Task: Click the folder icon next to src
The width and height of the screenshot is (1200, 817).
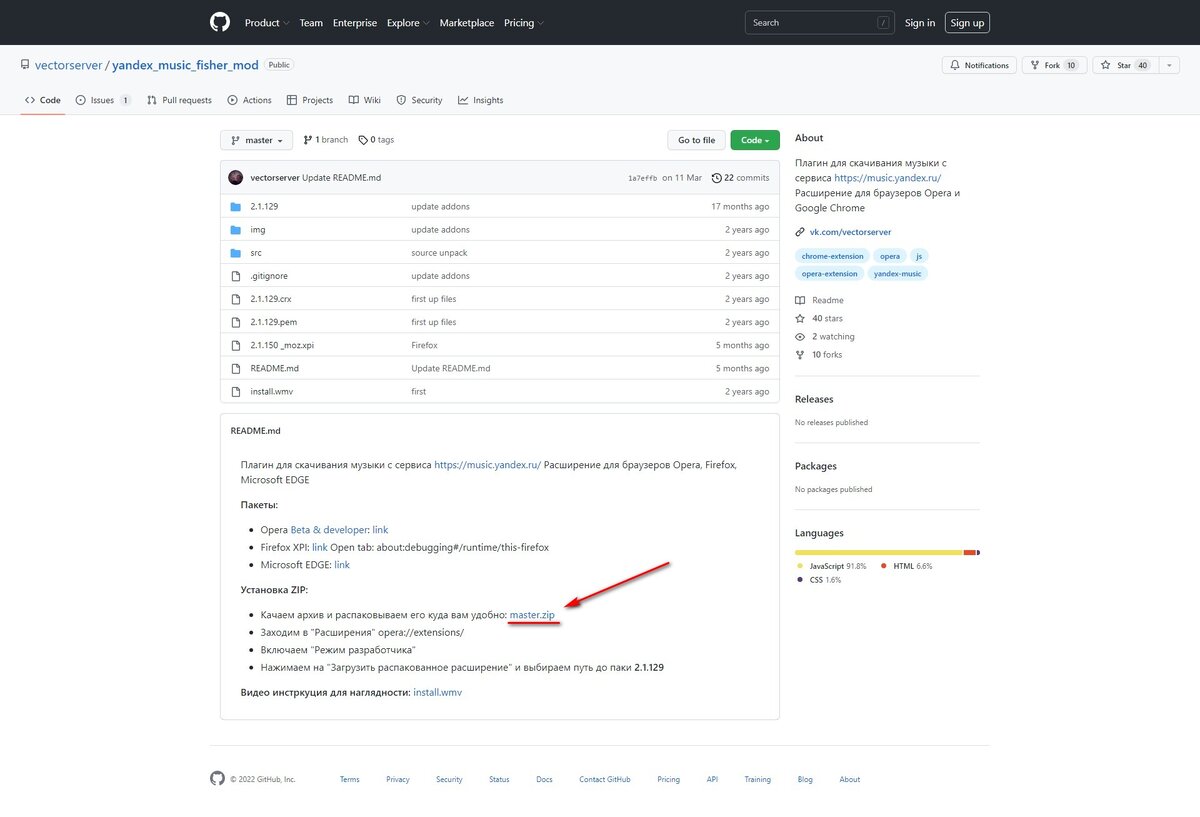Action: [x=236, y=253]
